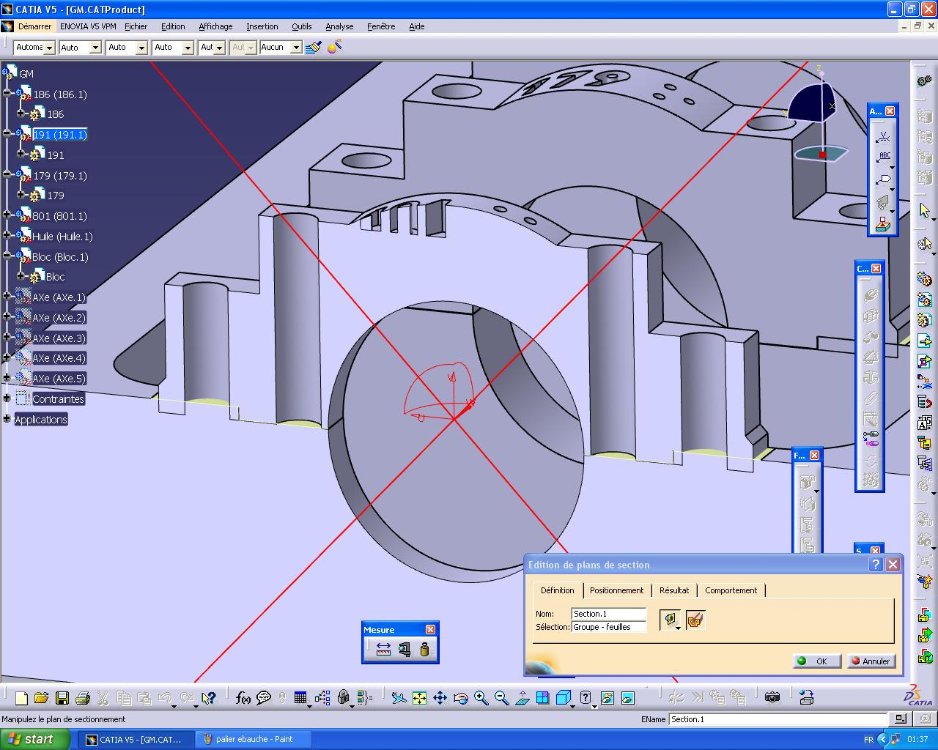Image resolution: width=938 pixels, height=750 pixels.
Task: Select the Rotate view tool
Action: pyautogui.click(x=460, y=698)
